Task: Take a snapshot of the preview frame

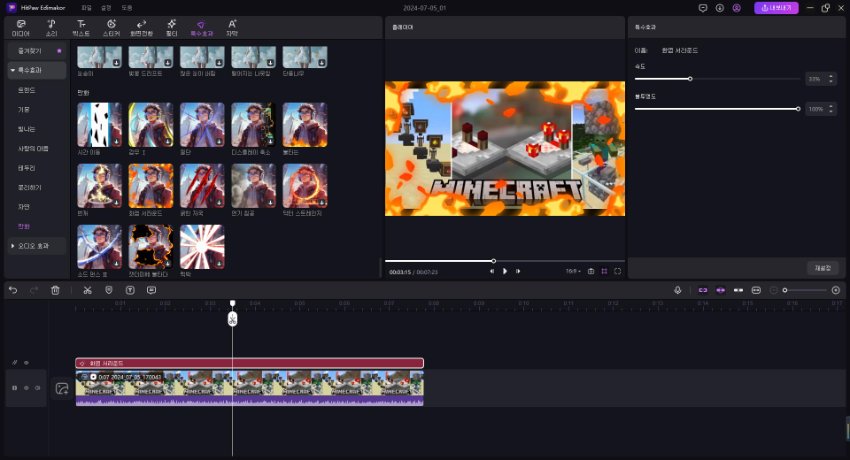Action: [x=590, y=271]
